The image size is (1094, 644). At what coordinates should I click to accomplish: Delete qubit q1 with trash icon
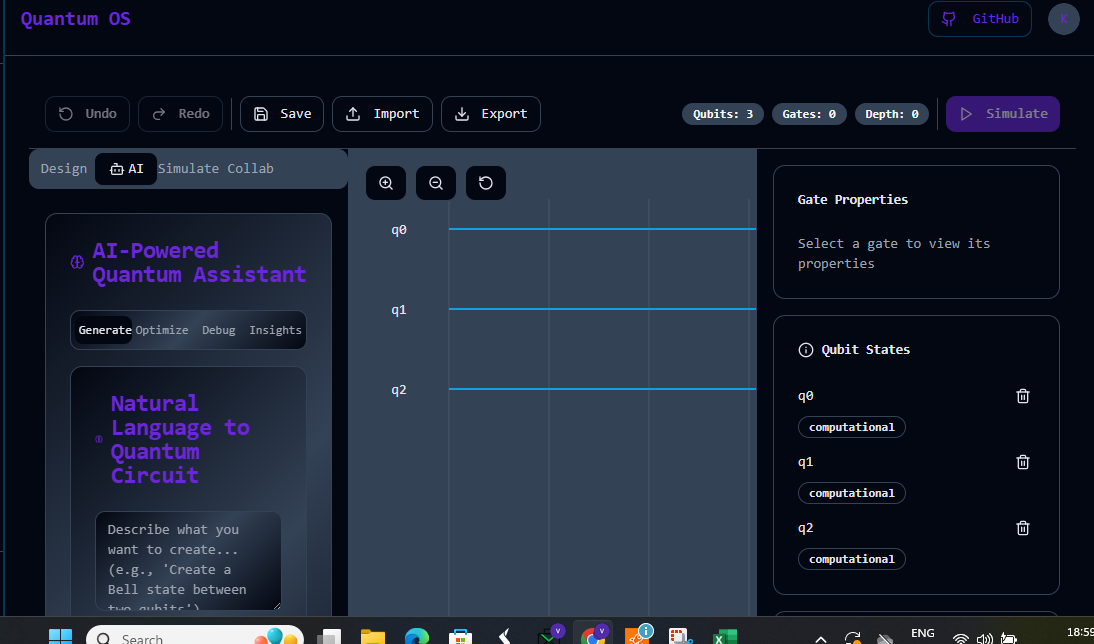1023,462
